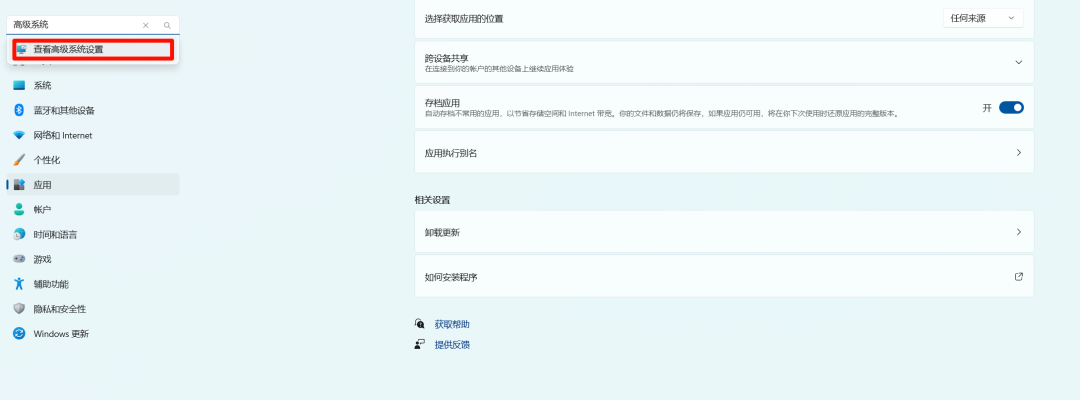This screenshot has width=1080, height=400.
Task: Open 辅助功能 settings
Action: [93, 284]
